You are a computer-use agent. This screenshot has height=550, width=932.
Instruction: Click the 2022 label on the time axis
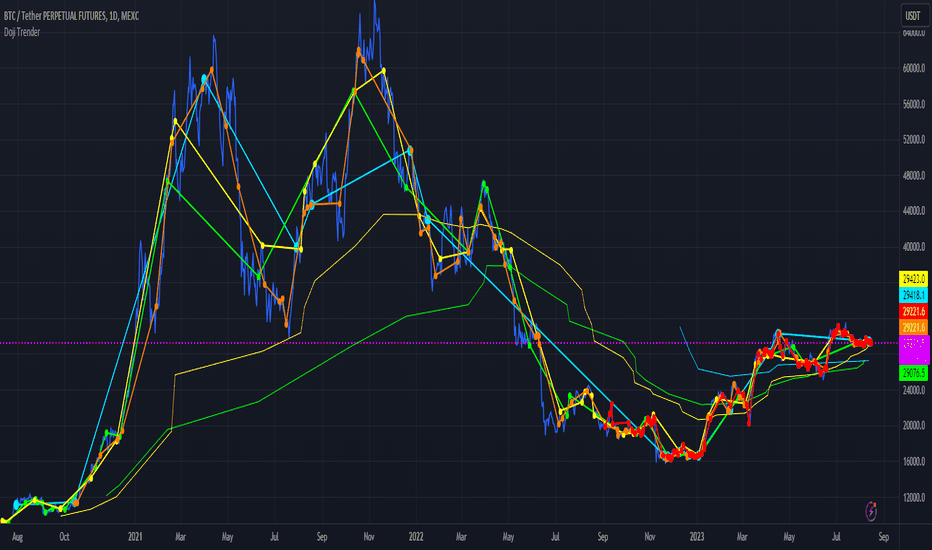click(415, 537)
